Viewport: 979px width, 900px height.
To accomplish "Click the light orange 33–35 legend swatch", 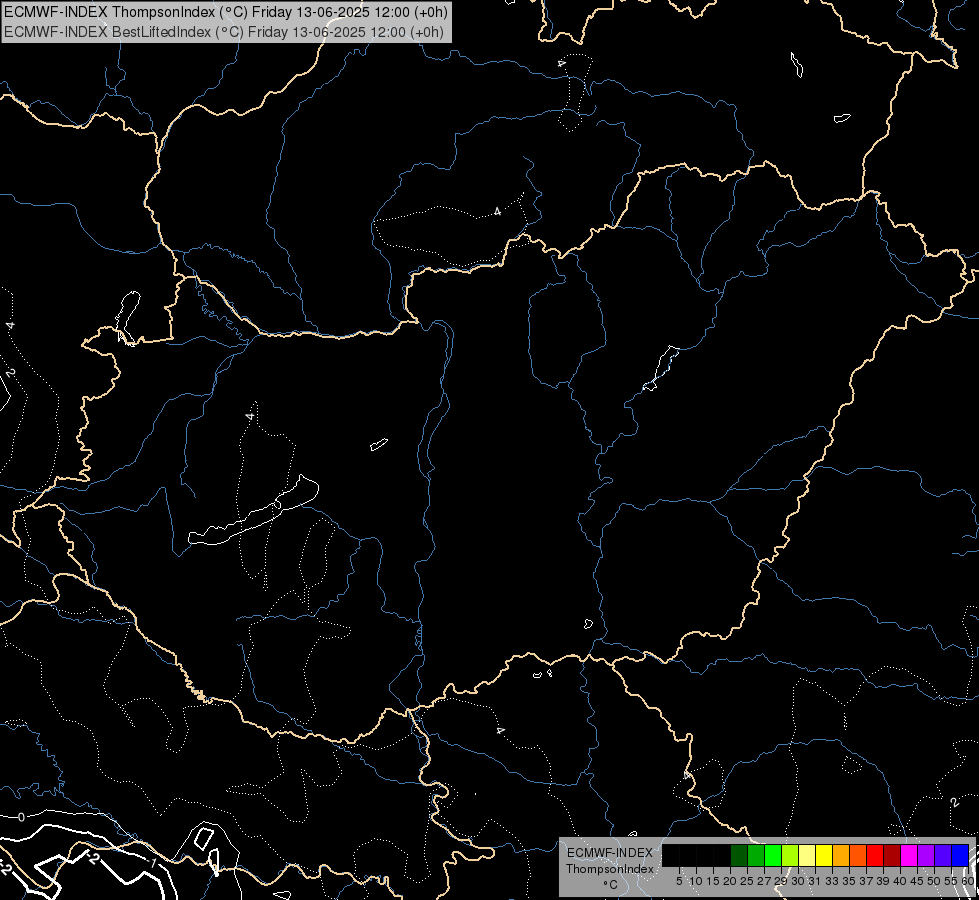I will point(841,855).
